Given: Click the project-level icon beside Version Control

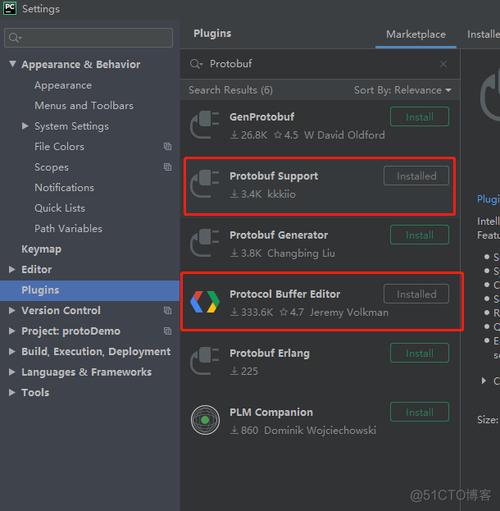Looking at the screenshot, I should click(168, 310).
